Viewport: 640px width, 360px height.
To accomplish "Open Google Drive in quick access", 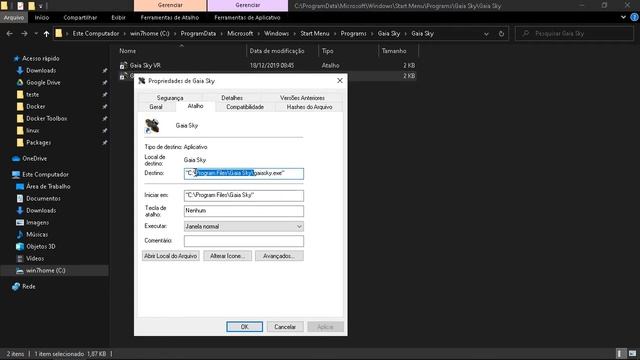I will [43, 82].
